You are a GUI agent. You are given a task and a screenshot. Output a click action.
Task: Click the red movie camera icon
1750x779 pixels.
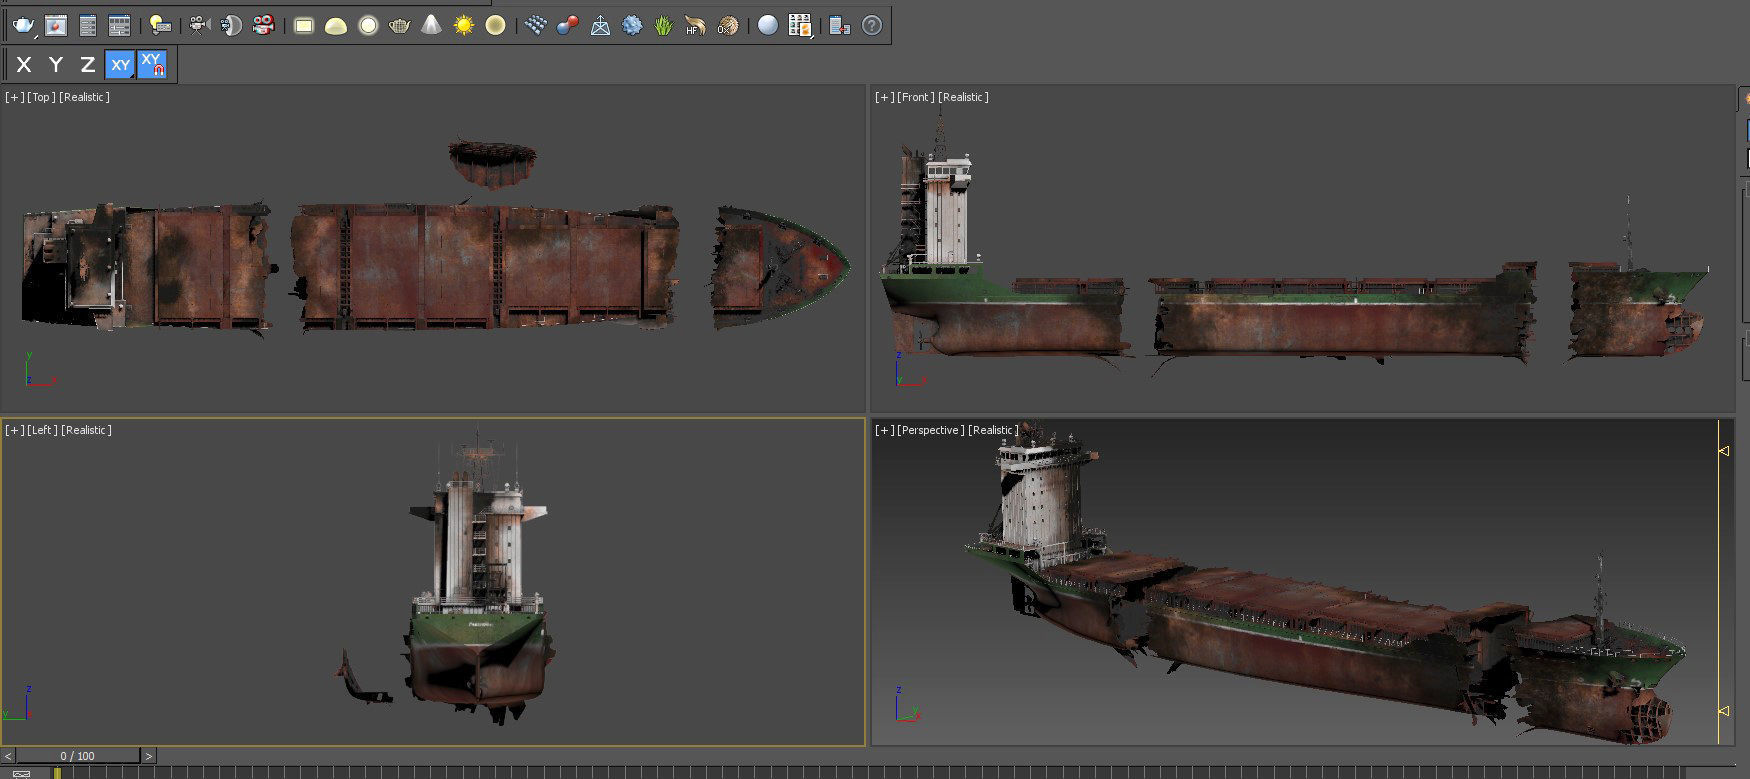point(264,25)
